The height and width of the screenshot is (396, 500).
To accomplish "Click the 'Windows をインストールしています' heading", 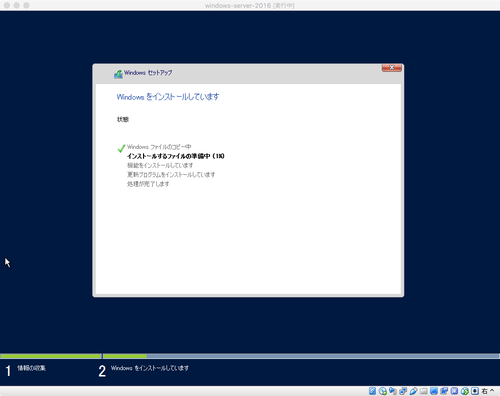I will pyautogui.click(x=168, y=97).
